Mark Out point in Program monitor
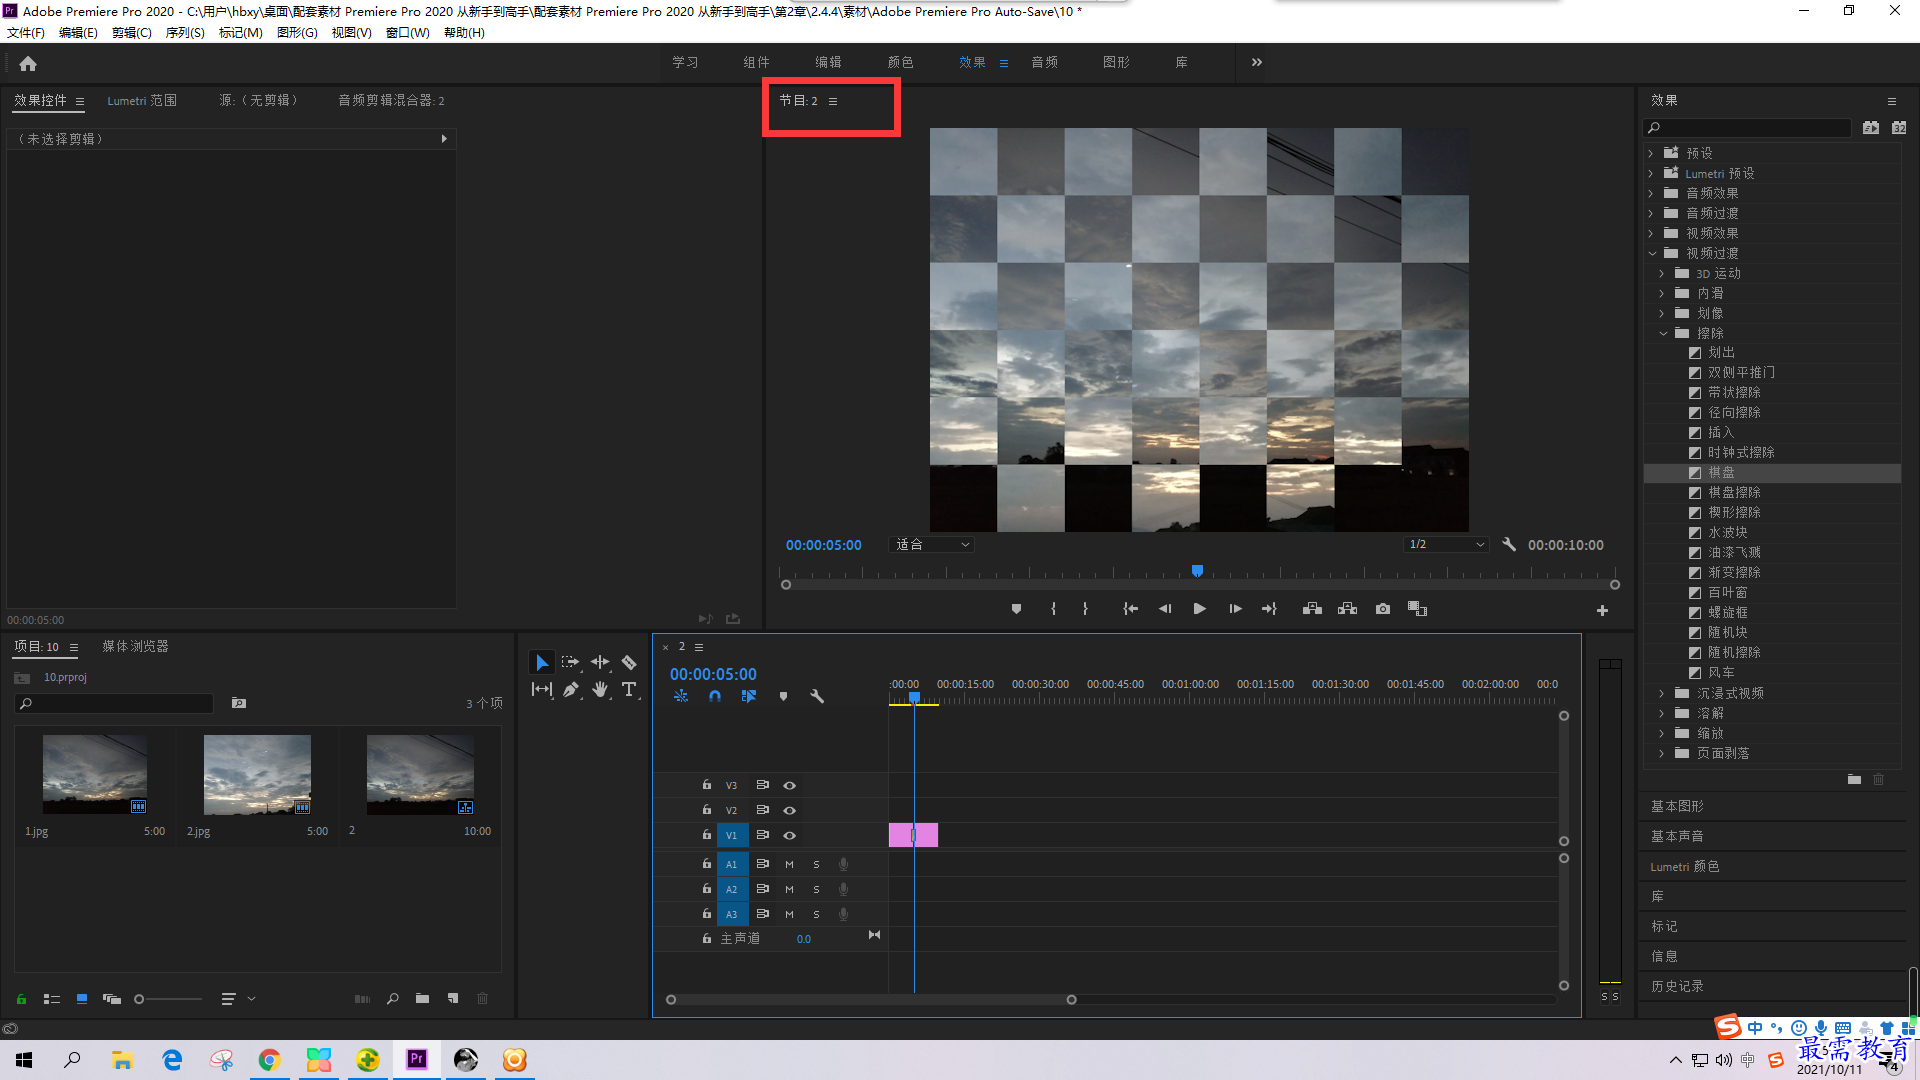The image size is (1920, 1080). tap(1085, 609)
